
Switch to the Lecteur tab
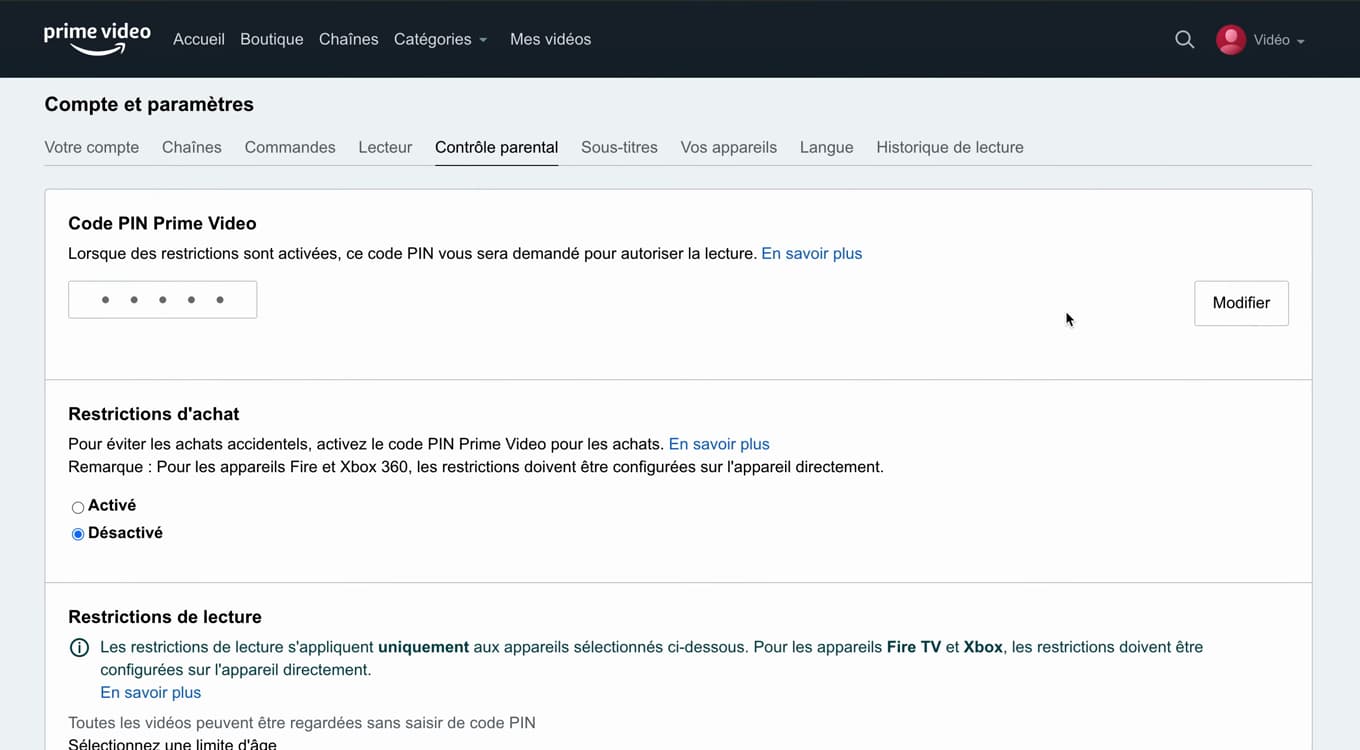click(x=385, y=147)
